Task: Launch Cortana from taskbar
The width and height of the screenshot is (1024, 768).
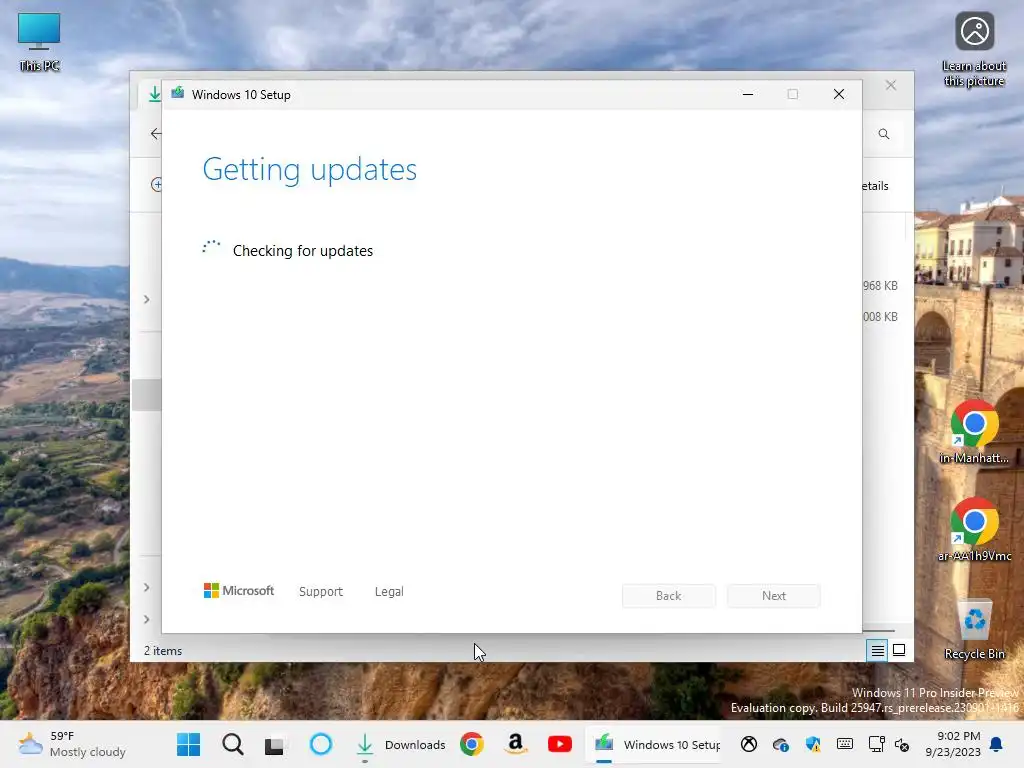Action: pyautogui.click(x=321, y=744)
